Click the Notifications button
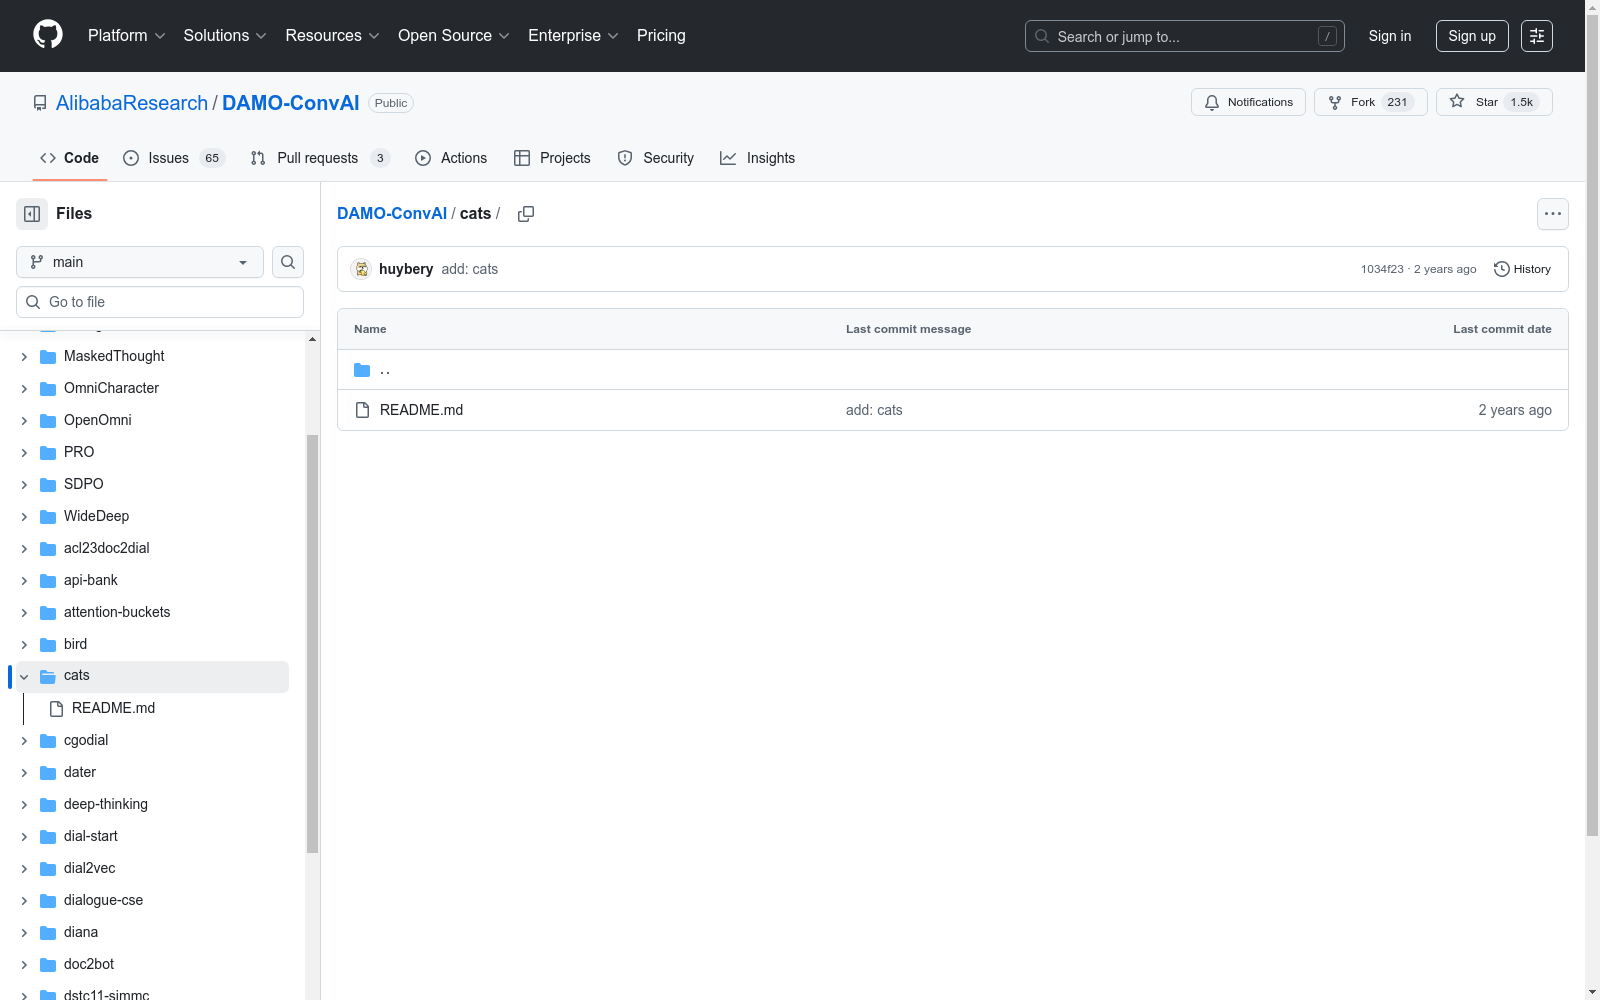The image size is (1600, 1000). click(x=1248, y=102)
